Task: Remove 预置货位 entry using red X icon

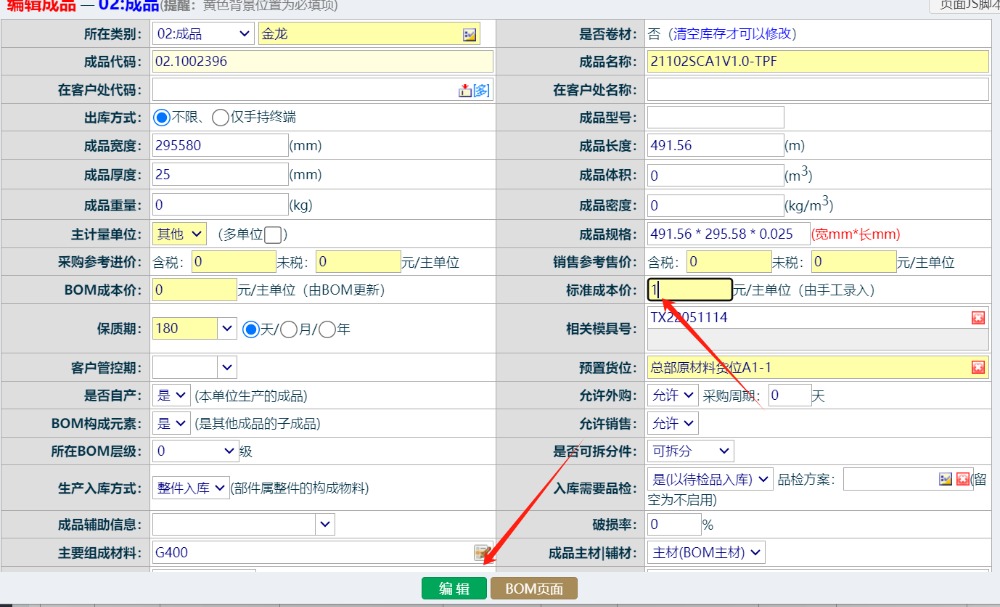Action: (978, 367)
